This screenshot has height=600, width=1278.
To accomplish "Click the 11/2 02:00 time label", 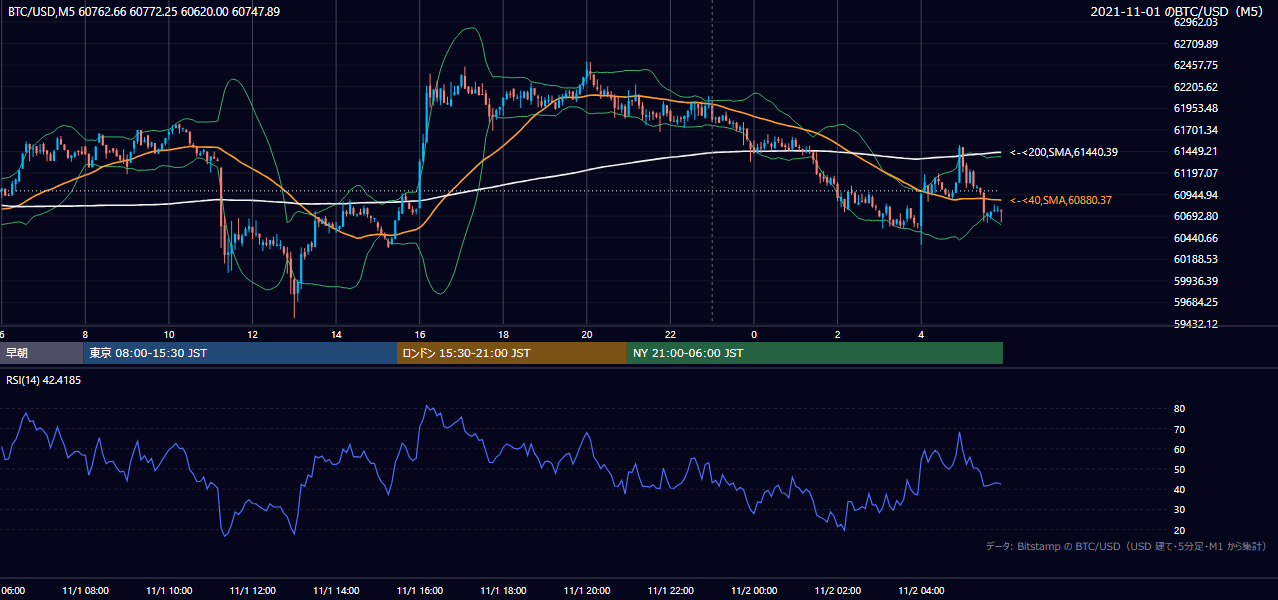I will coord(838,590).
